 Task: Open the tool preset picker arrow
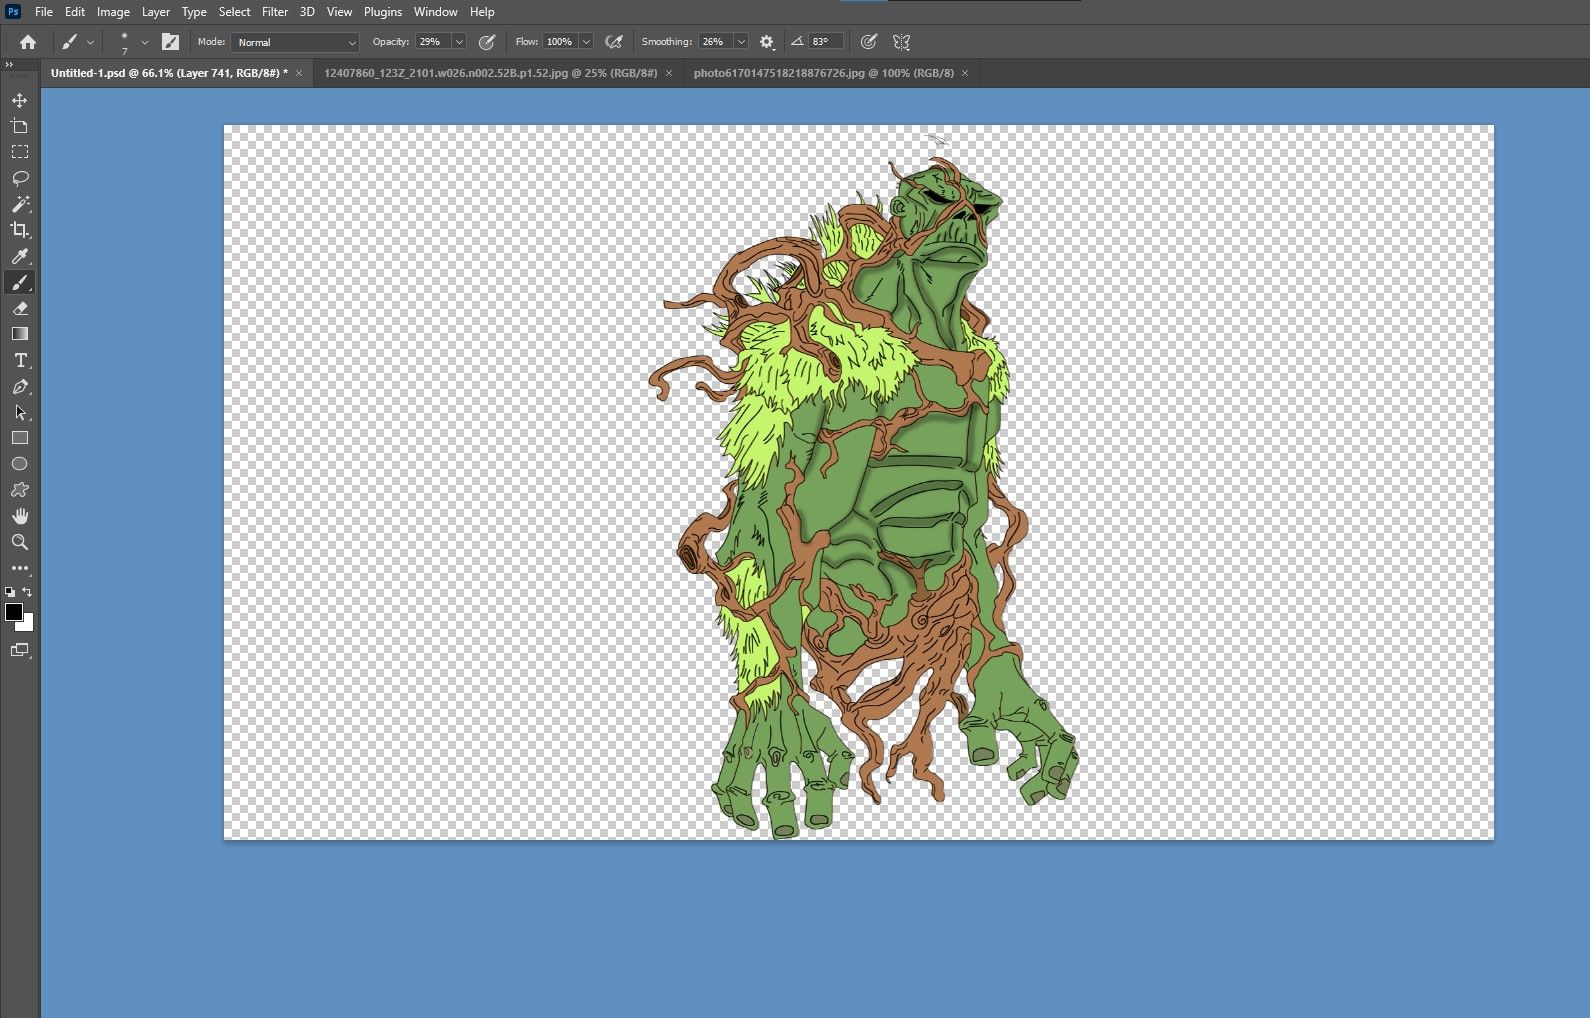pos(90,42)
